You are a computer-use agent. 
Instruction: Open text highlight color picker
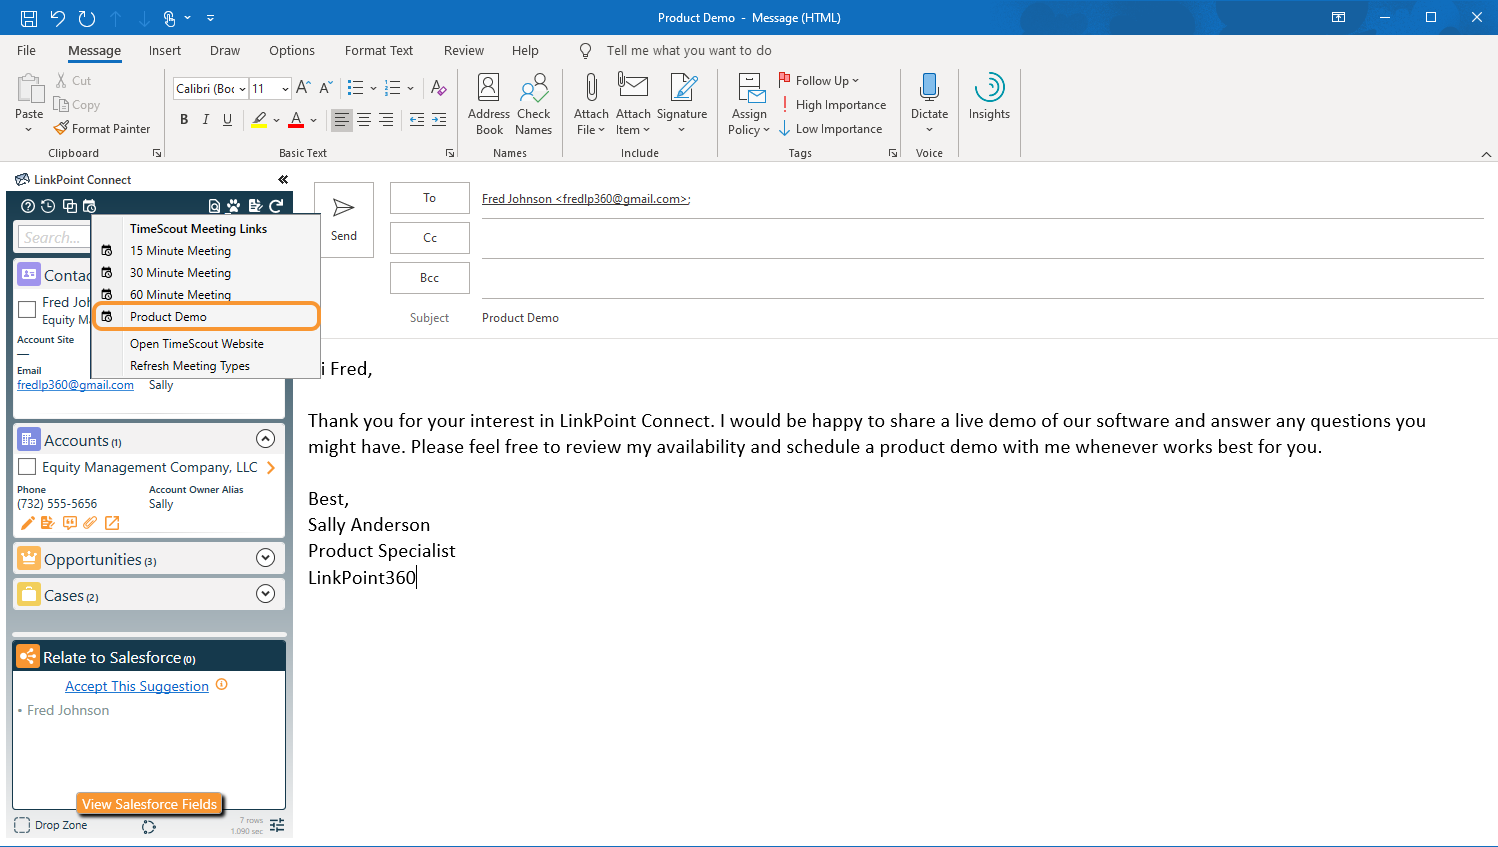pos(276,120)
